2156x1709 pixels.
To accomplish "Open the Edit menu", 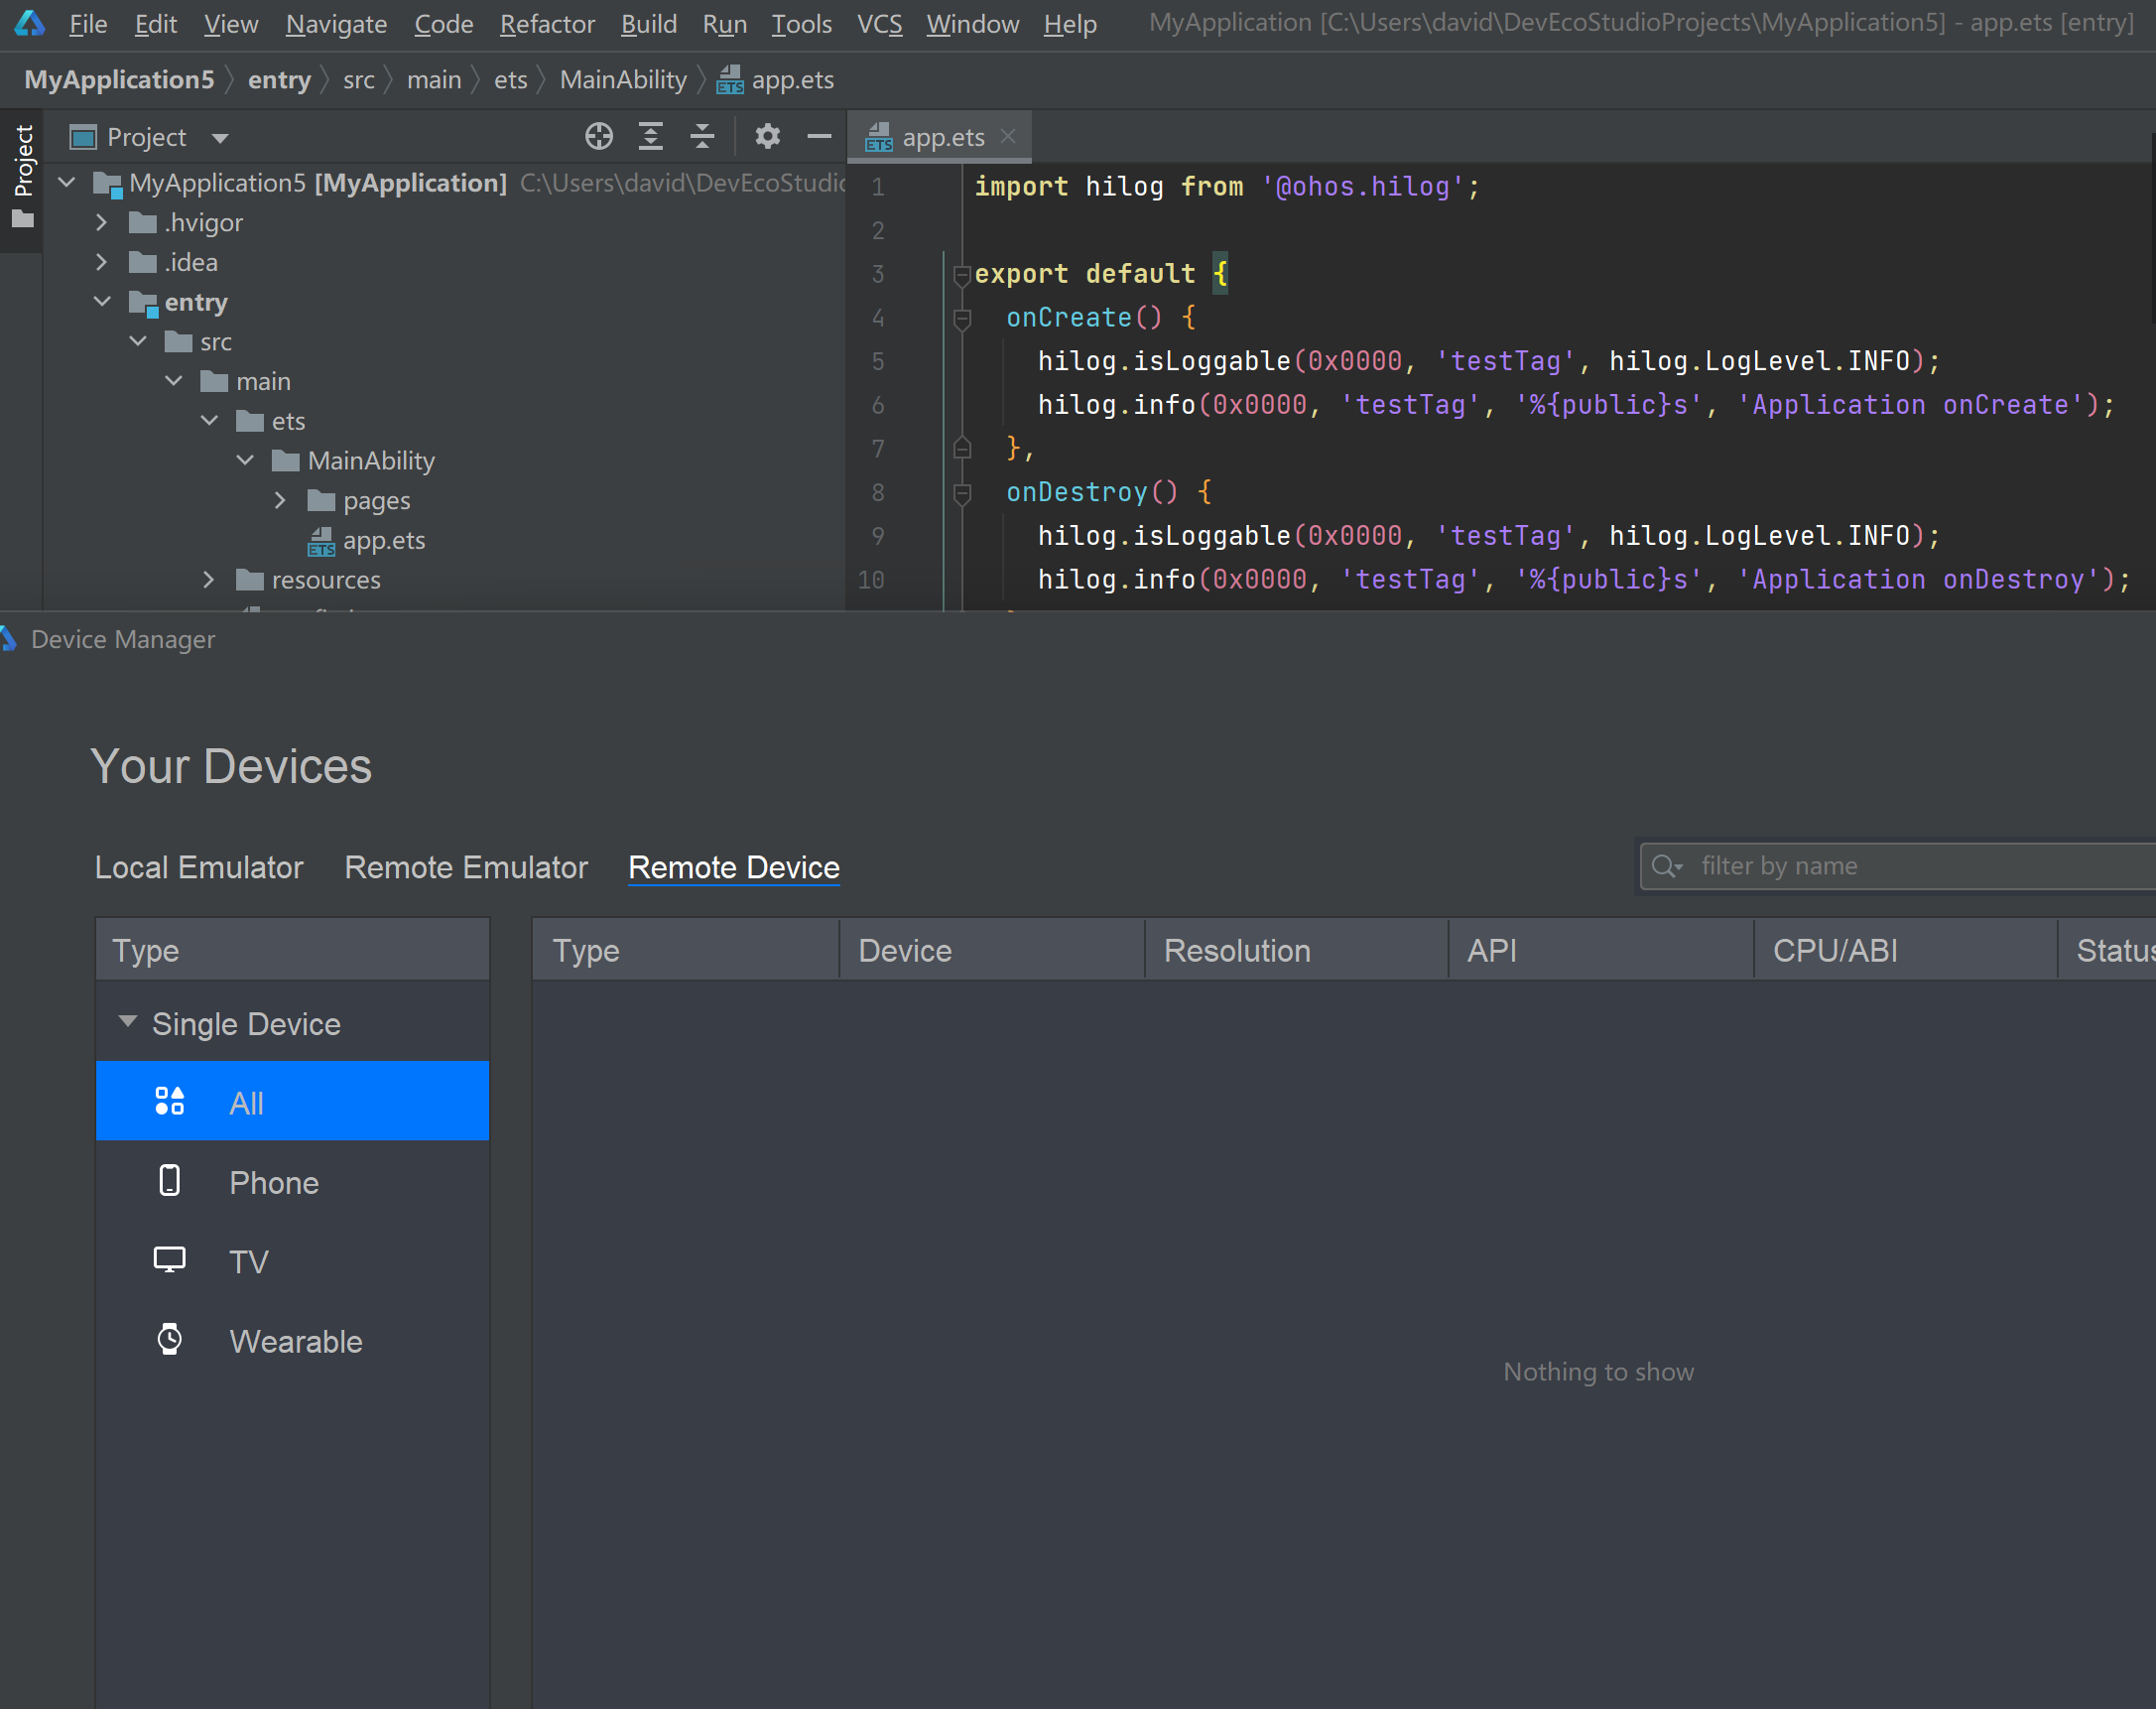I will 156,23.
